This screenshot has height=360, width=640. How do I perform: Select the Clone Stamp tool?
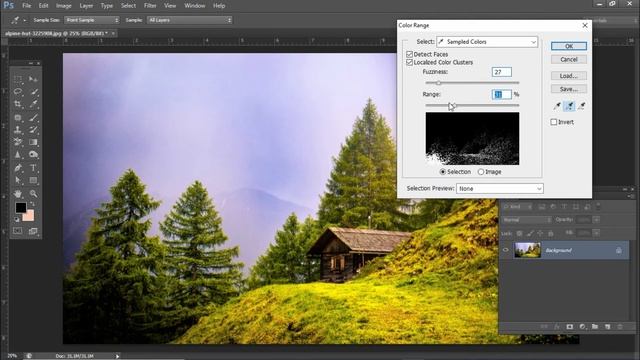click(18, 130)
